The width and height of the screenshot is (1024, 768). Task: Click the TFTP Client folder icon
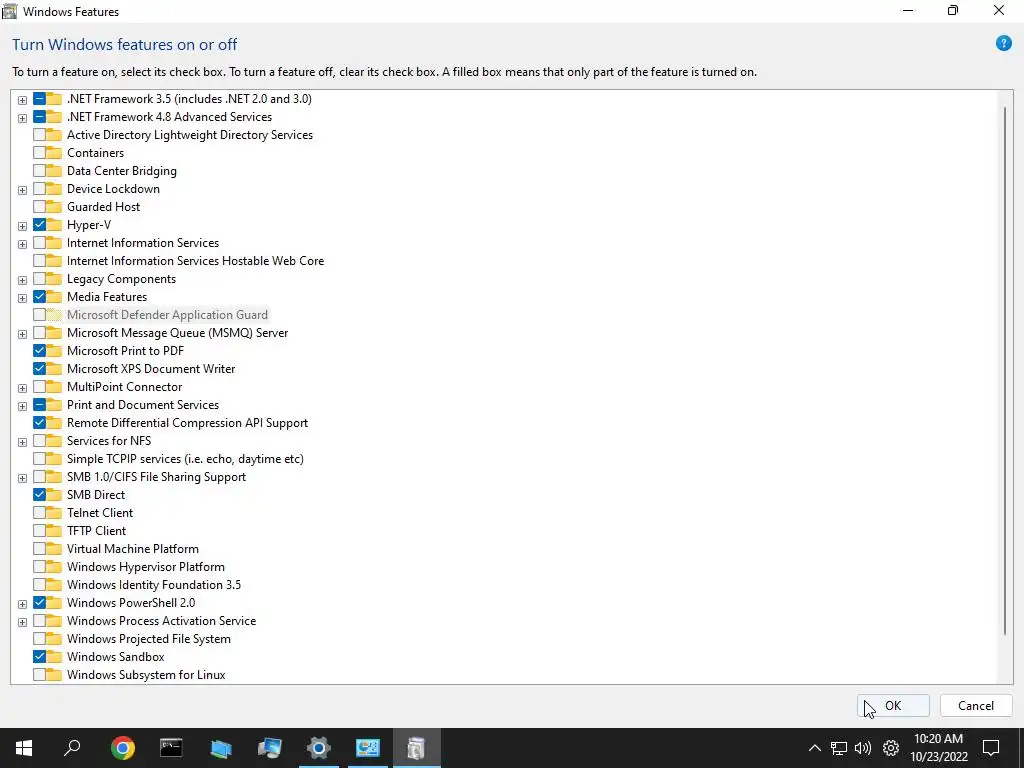(x=54, y=531)
